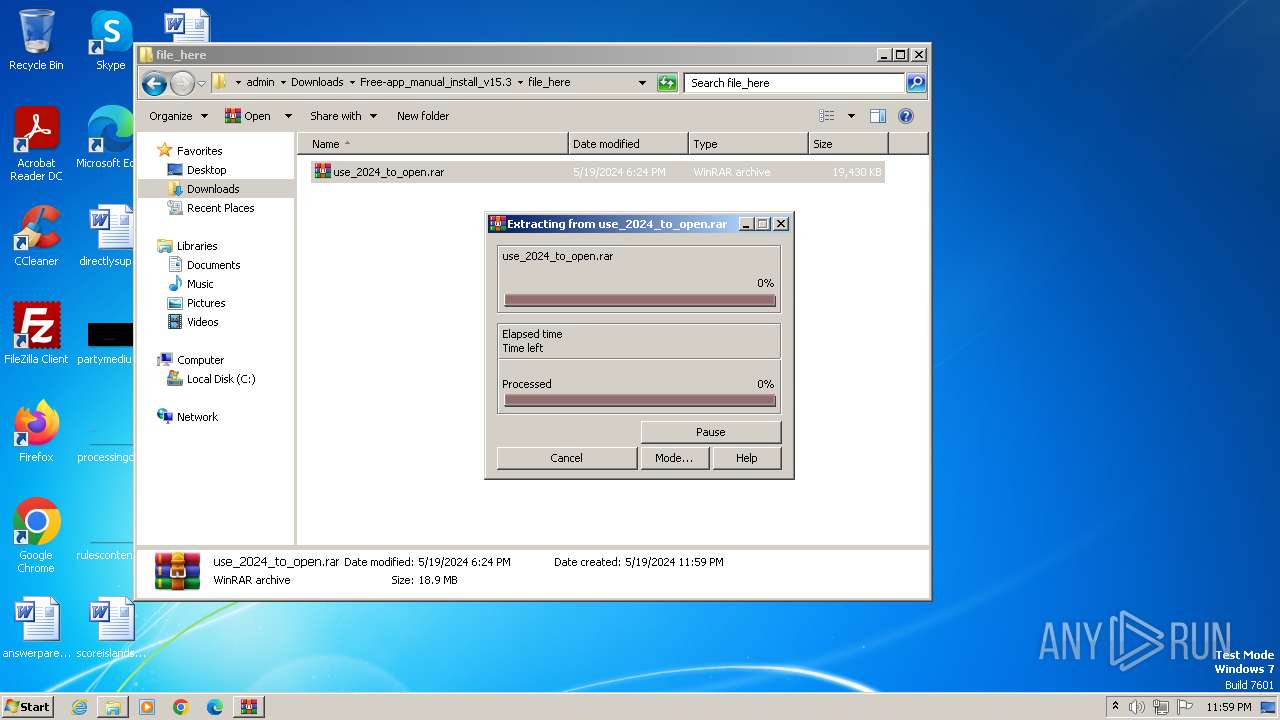
Task: Select Favorites in navigation pane
Action: tap(199, 151)
